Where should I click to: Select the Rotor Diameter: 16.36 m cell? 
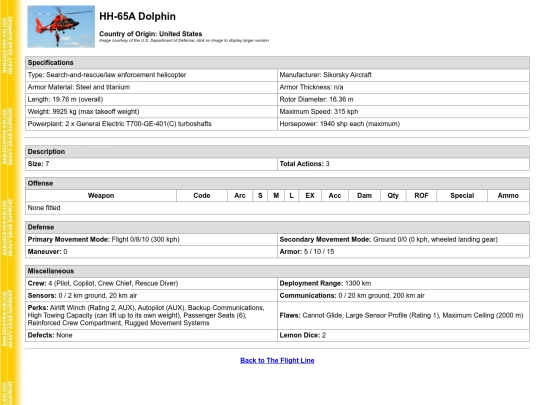tap(403, 100)
